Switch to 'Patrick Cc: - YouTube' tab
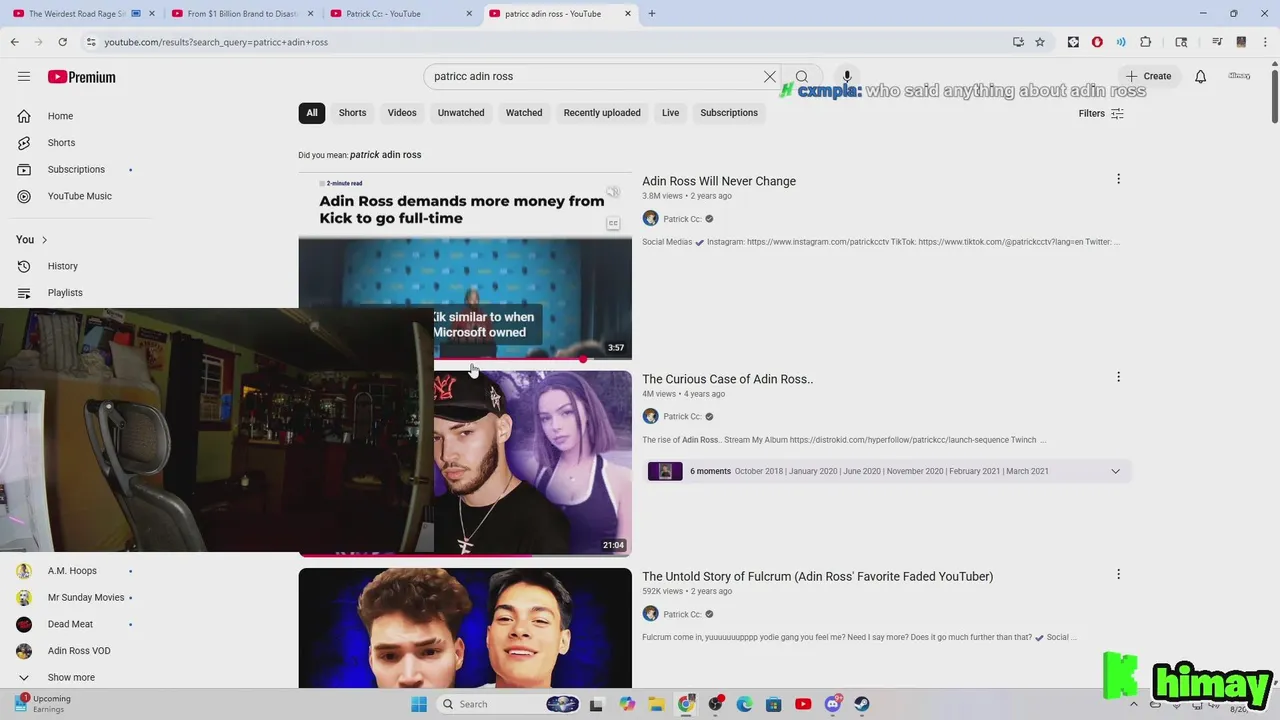Viewport: 1280px width, 720px height. (402, 14)
